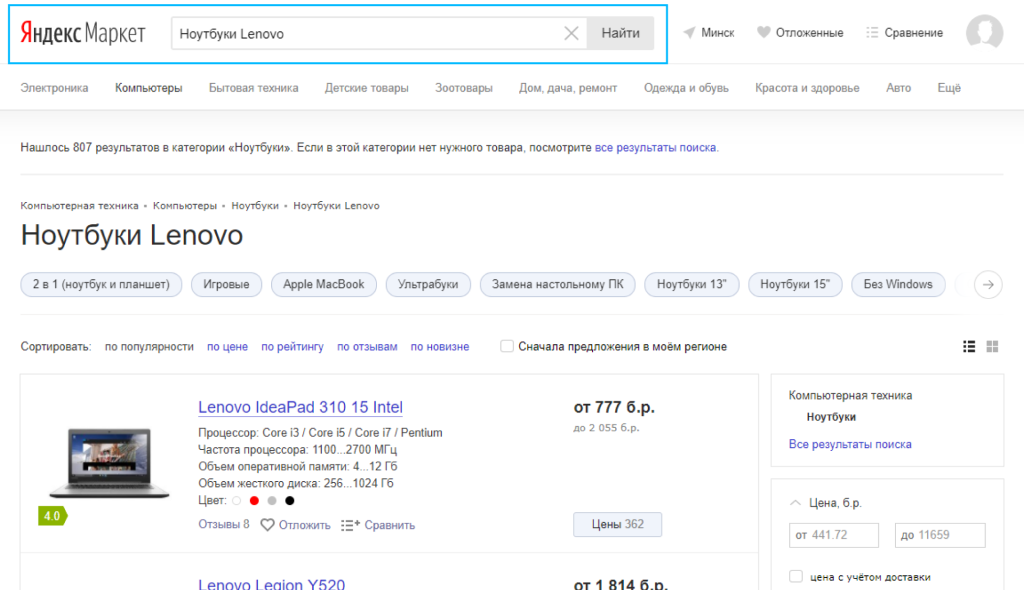Open the user profile avatar
The width and height of the screenshot is (1024, 590).
point(984,31)
